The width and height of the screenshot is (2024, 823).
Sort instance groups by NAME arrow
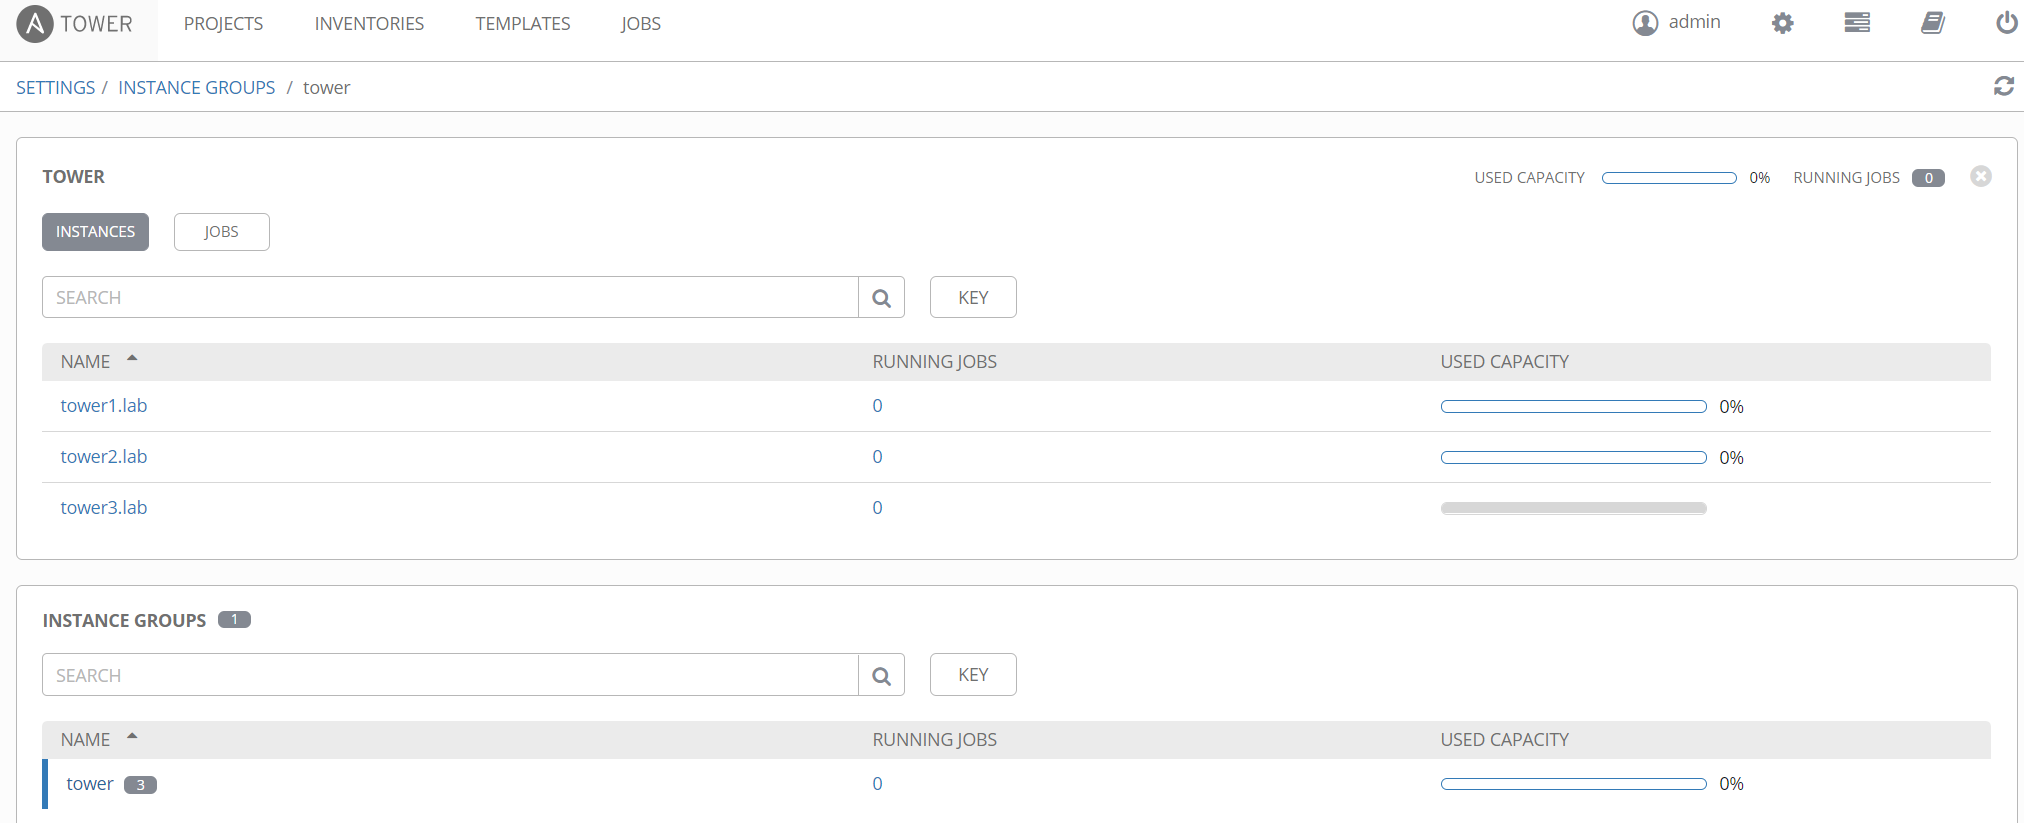point(132,736)
